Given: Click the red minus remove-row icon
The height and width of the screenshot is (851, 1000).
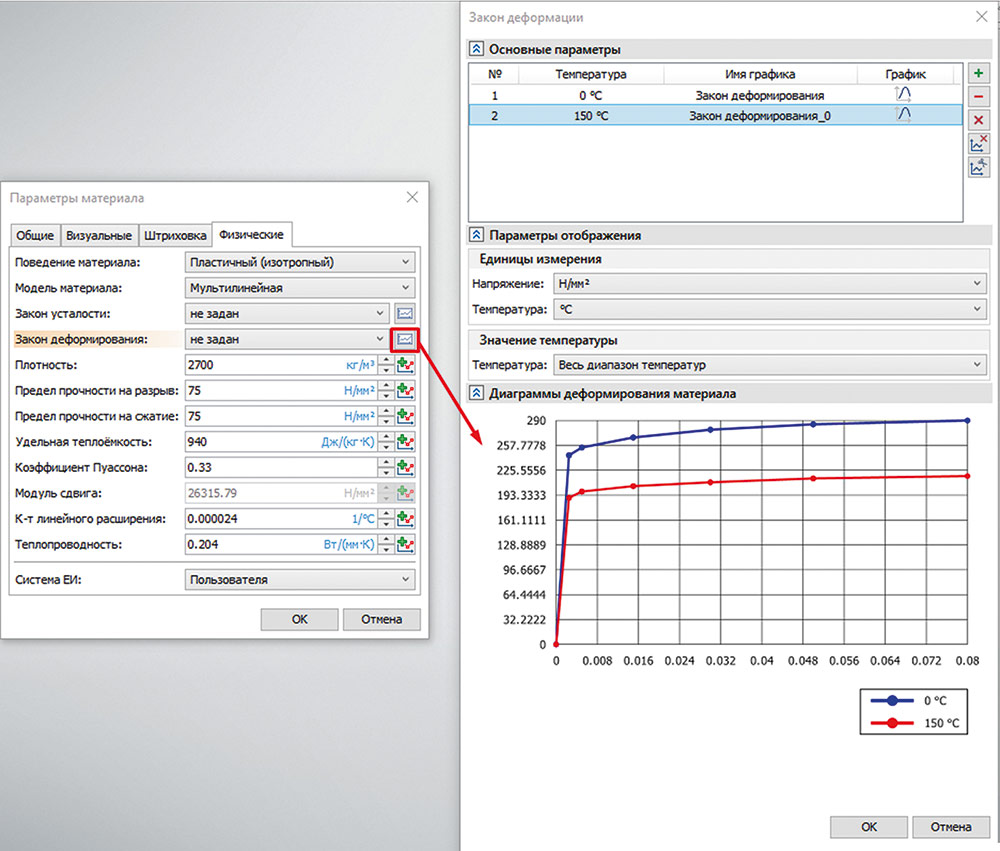Looking at the screenshot, I should (978, 97).
